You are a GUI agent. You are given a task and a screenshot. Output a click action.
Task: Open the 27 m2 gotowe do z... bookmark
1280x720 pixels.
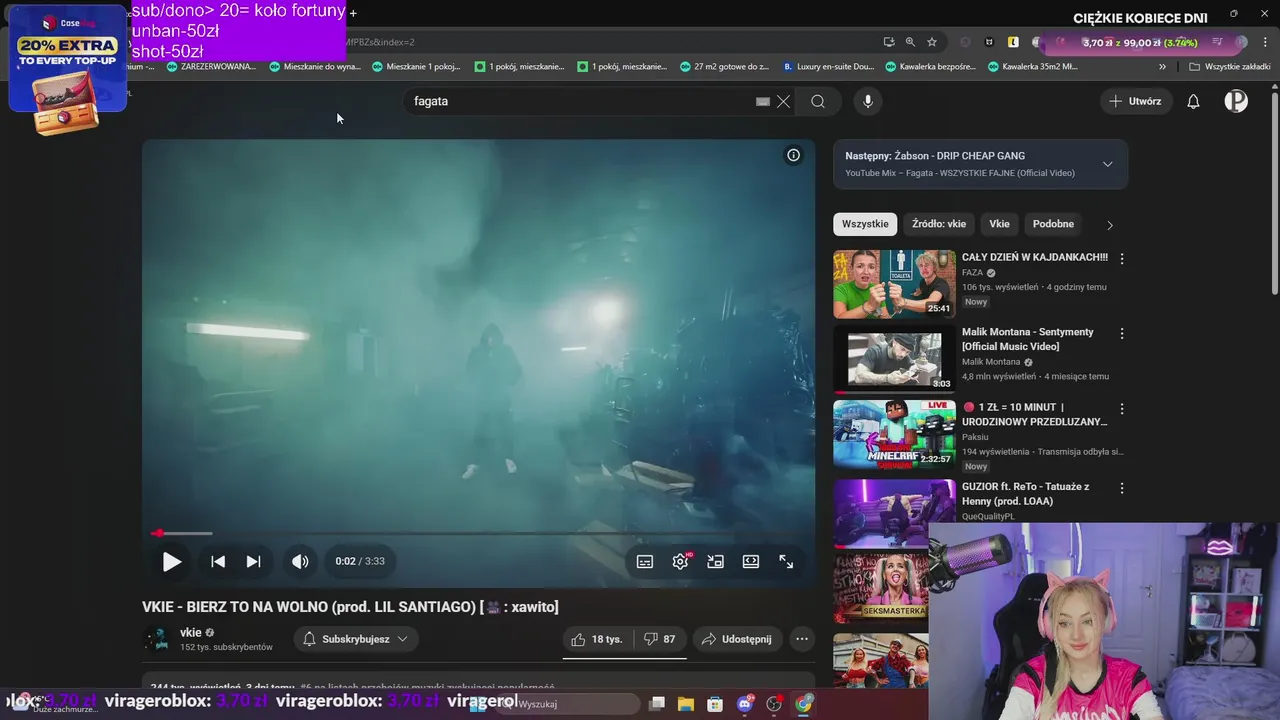tap(724, 67)
